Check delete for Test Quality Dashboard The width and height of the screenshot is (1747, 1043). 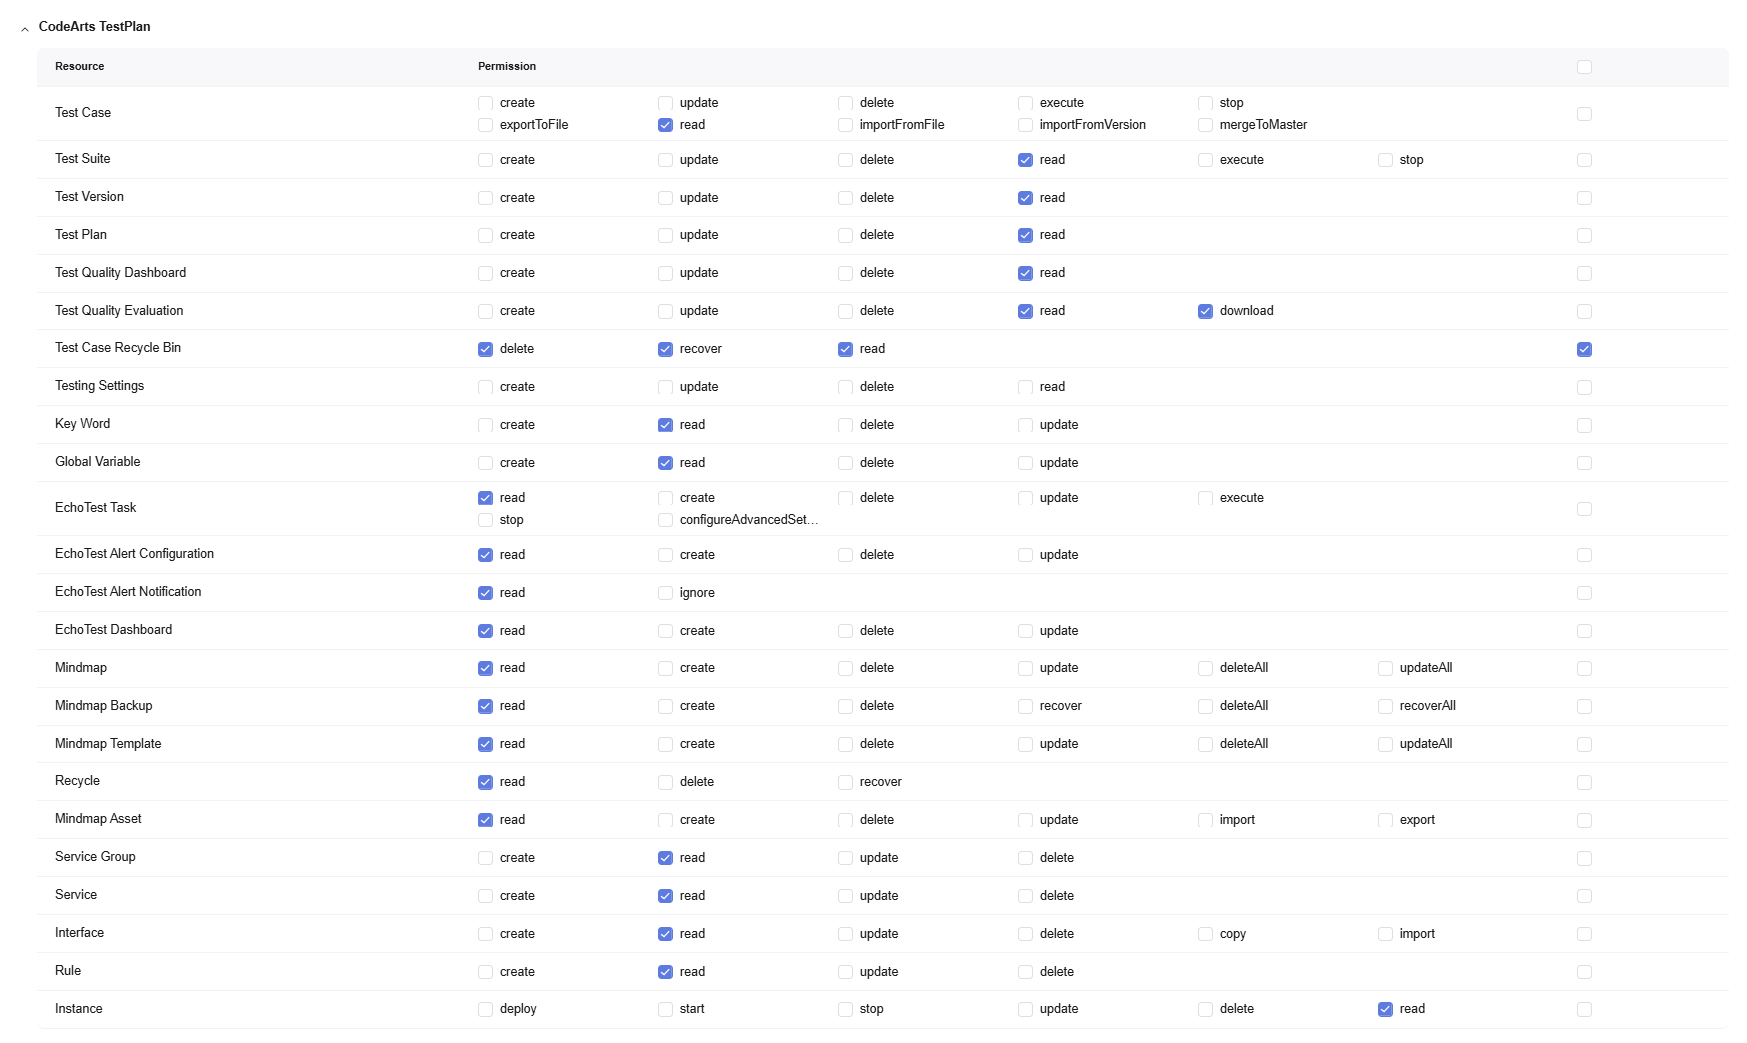[845, 273]
